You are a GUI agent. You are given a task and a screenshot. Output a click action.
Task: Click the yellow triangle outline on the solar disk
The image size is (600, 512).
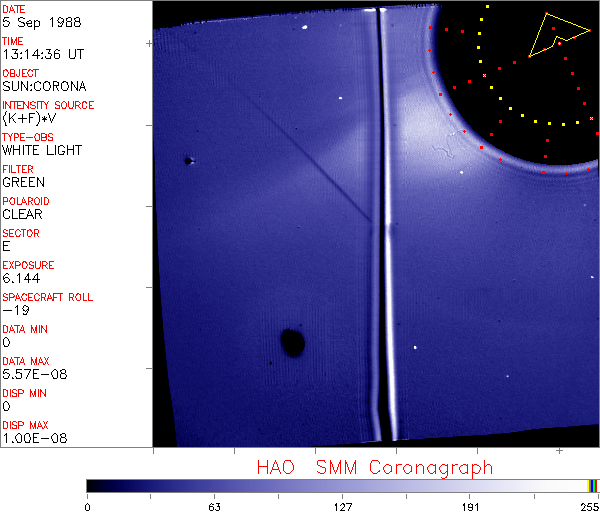(x=559, y=35)
